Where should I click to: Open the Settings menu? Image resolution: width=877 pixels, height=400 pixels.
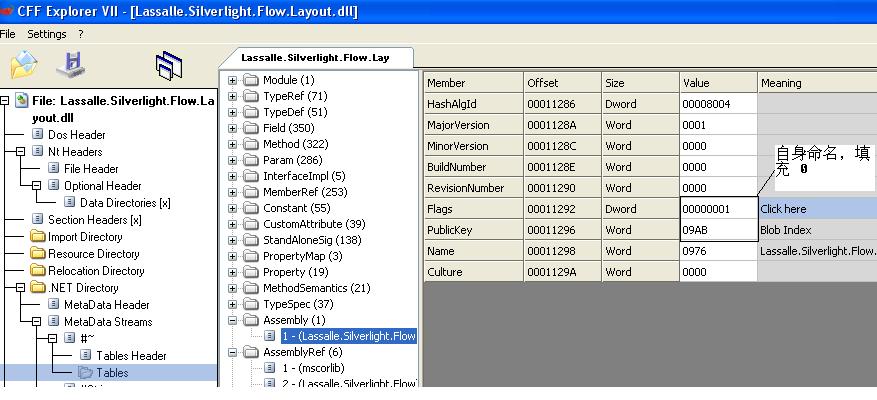(47, 34)
